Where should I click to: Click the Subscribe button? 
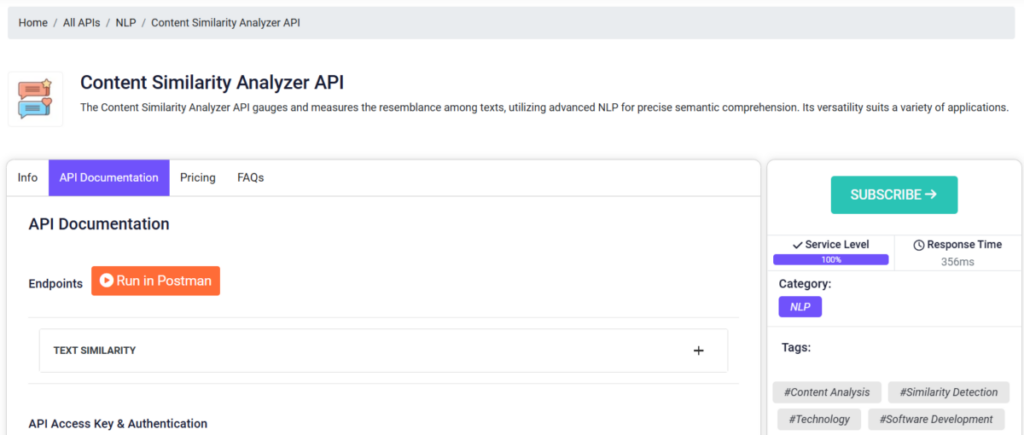894,195
